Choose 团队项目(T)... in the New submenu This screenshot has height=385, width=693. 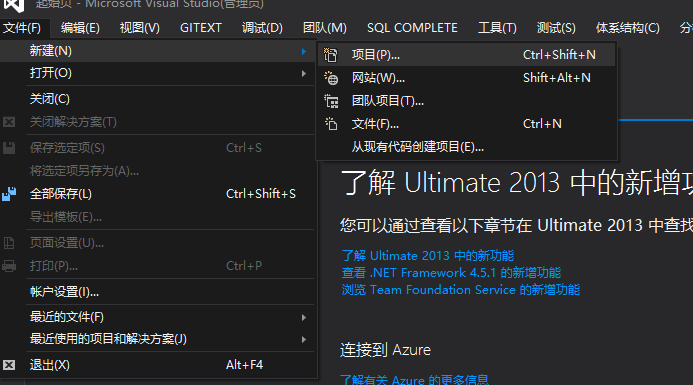tap(466, 101)
